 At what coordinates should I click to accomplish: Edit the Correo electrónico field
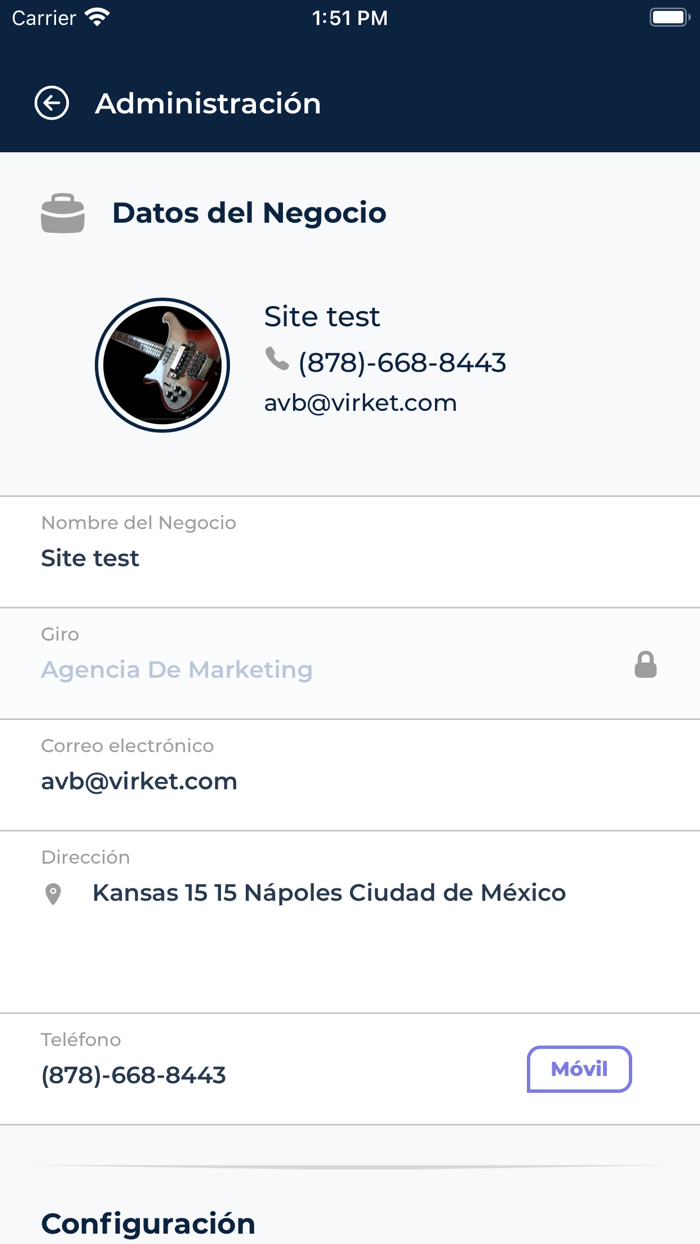click(x=350, y=775)
